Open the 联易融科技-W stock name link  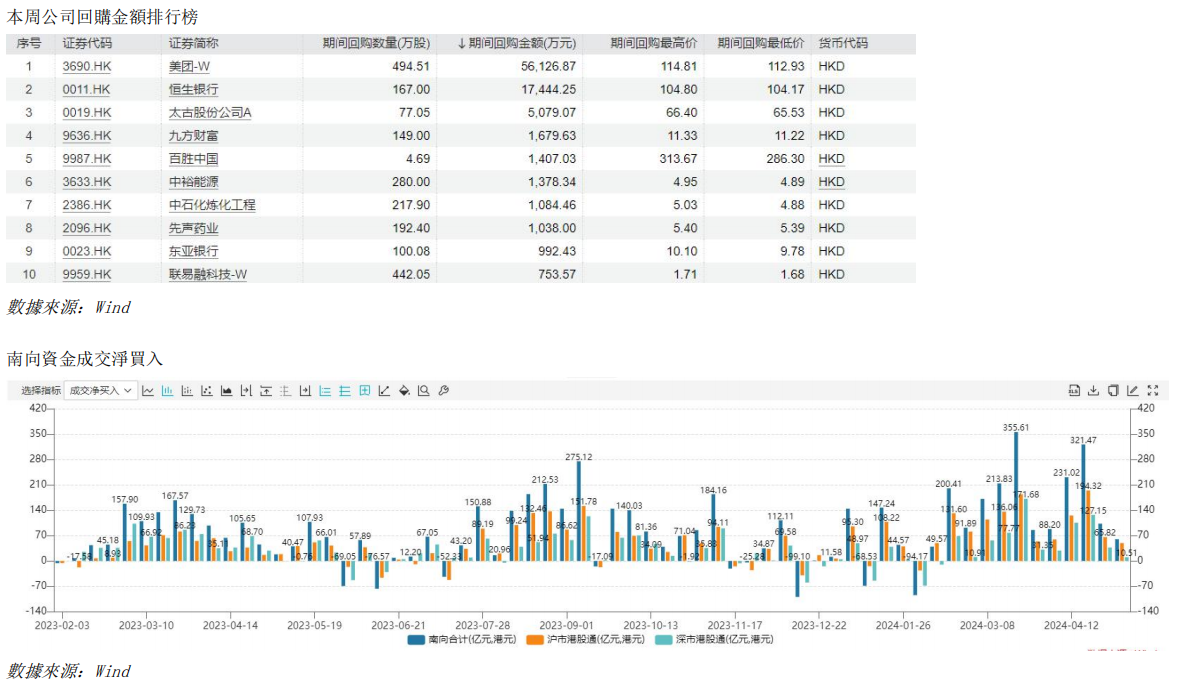tap(208, 274)
